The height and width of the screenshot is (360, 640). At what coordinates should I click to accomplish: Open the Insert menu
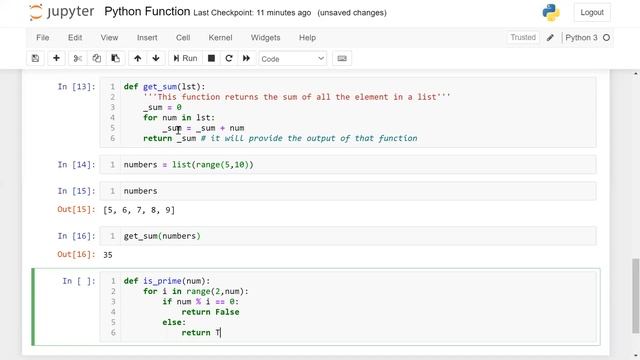(147, 38)
